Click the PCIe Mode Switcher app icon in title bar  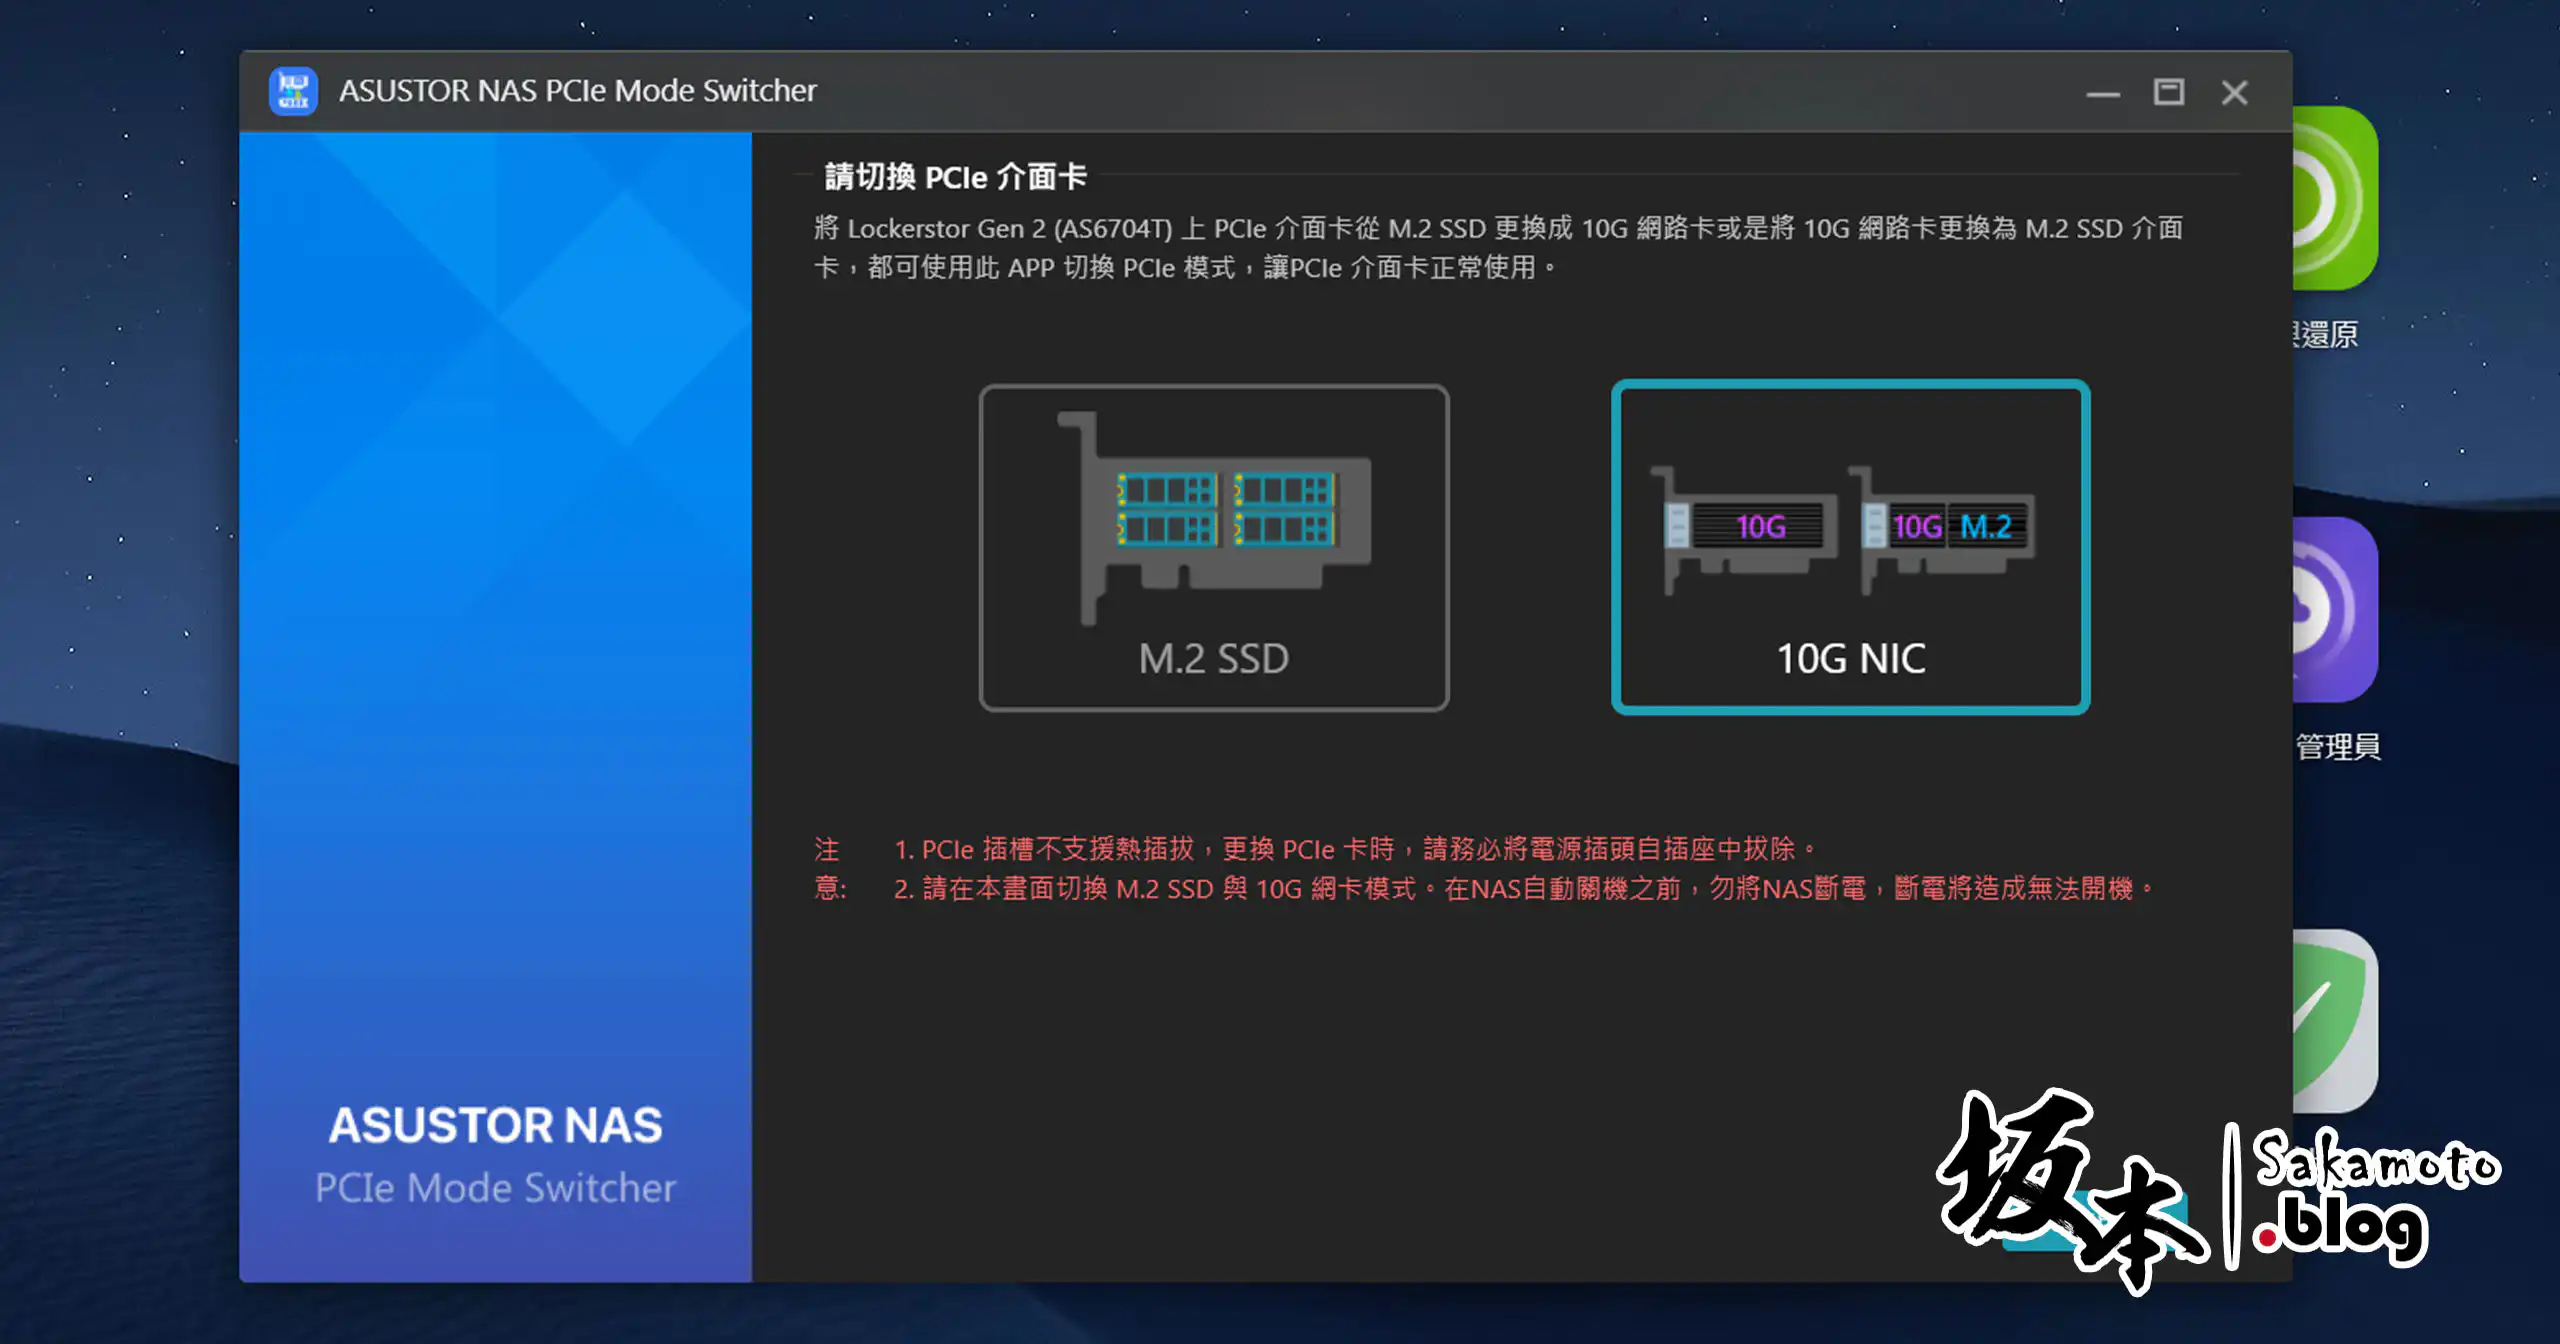(293, 91)
